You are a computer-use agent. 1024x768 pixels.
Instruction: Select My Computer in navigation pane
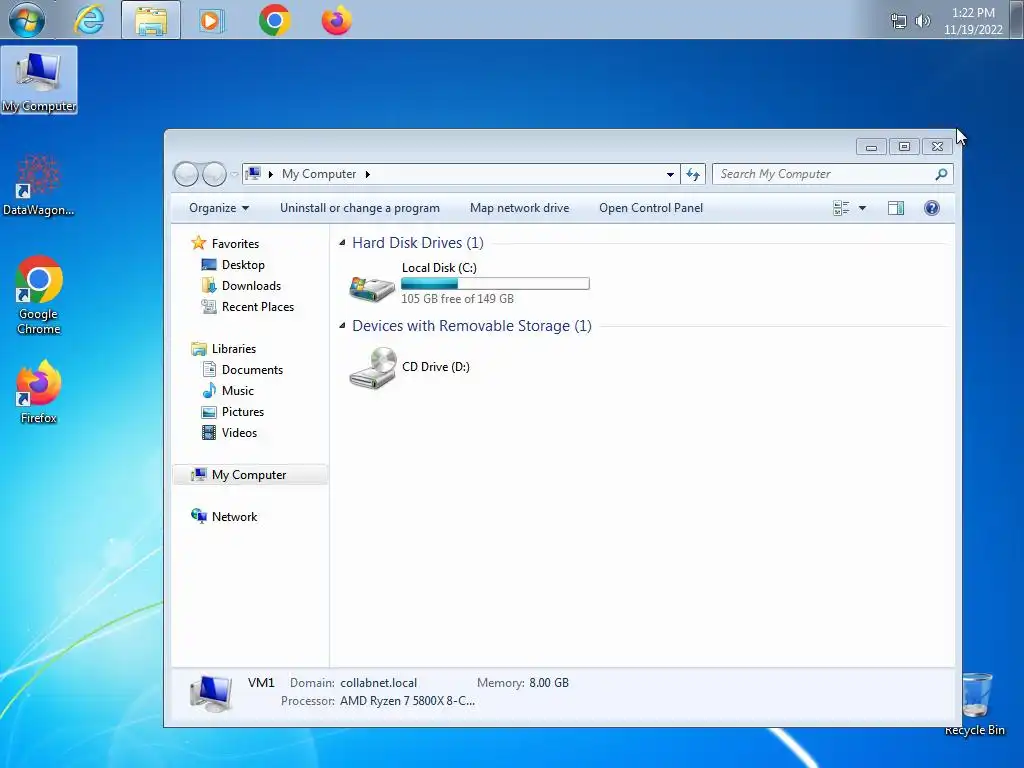(250, 475)
